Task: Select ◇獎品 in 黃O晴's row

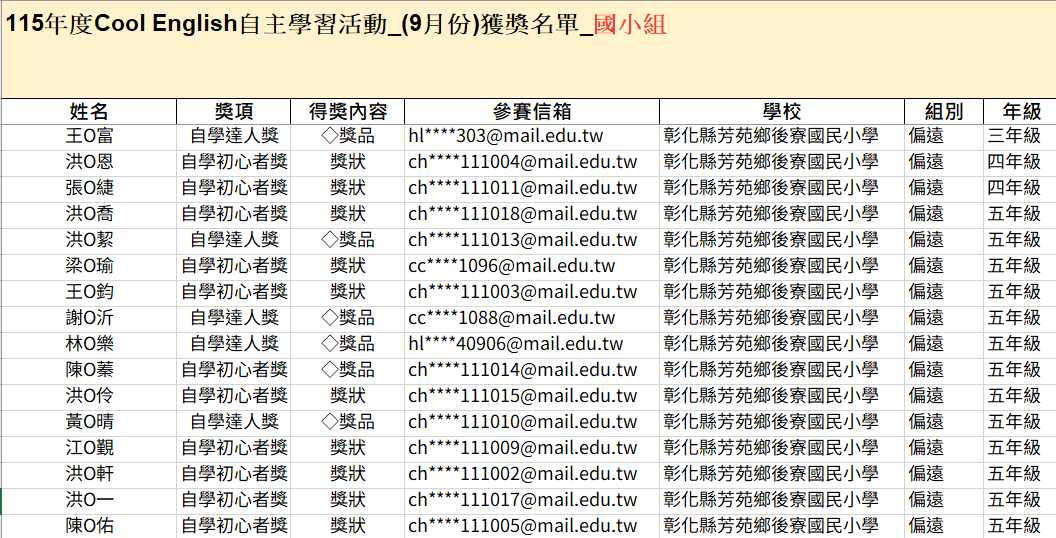Action: 348,422
